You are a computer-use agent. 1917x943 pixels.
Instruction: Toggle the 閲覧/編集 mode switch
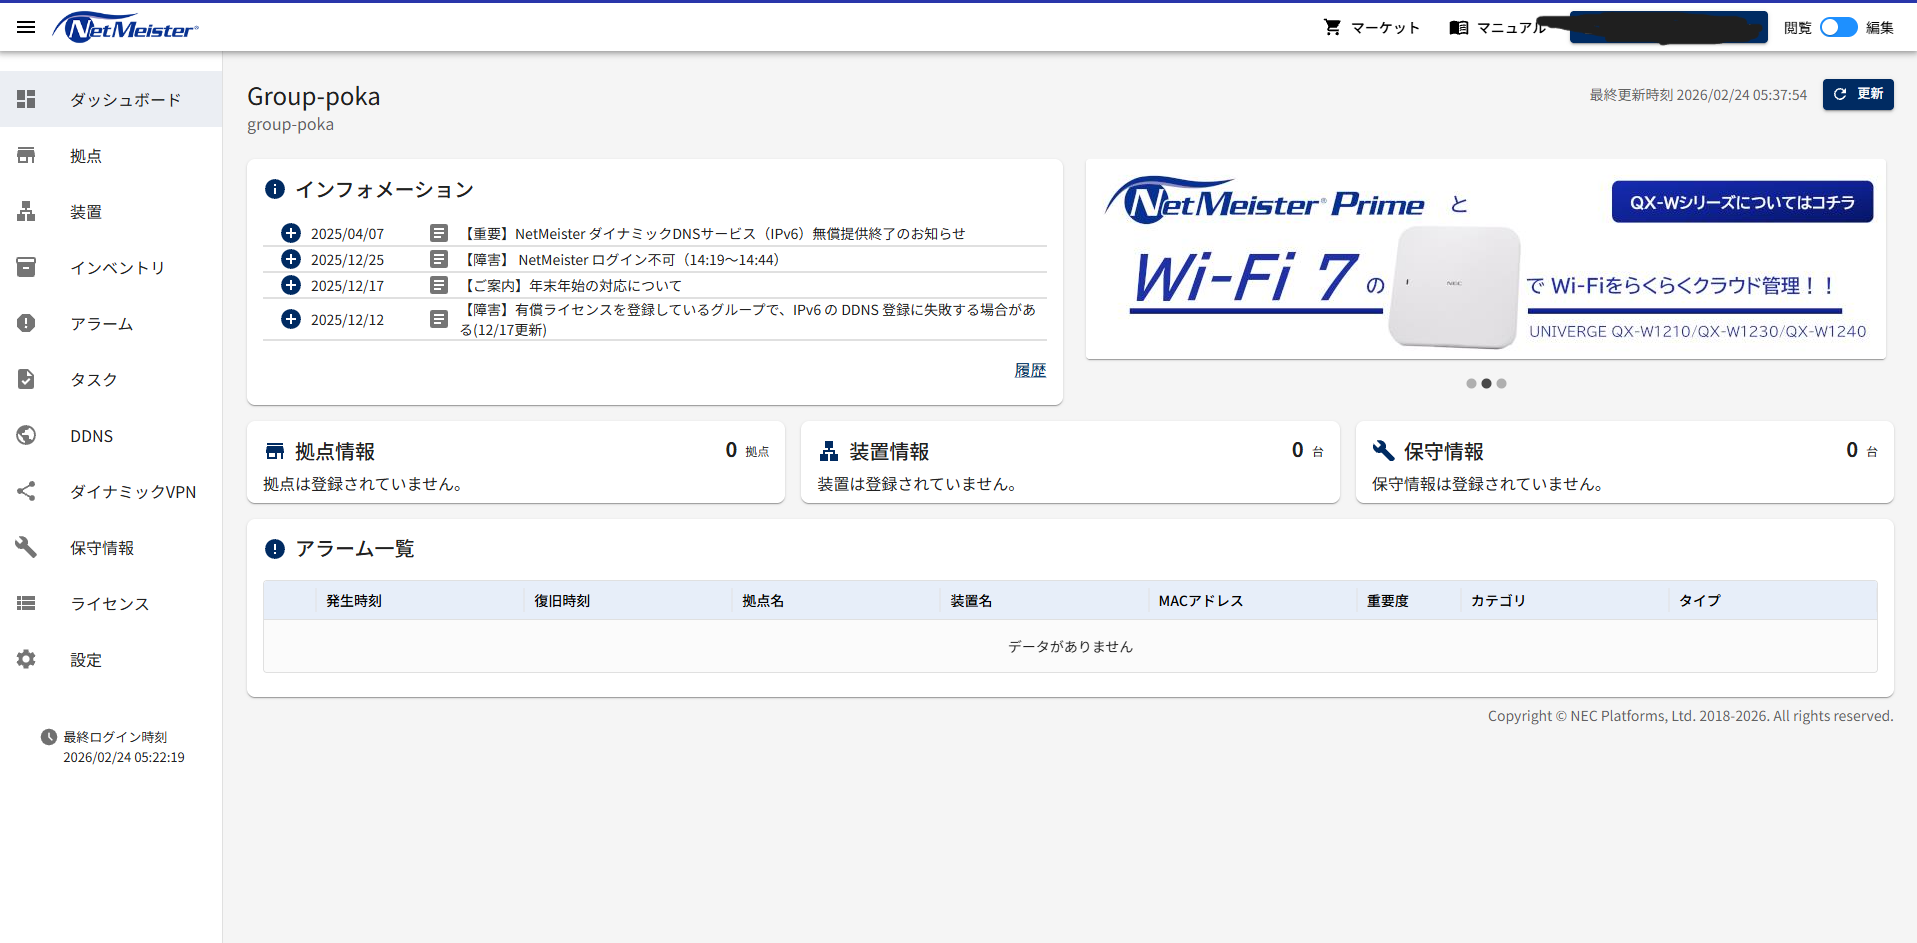point(1838,27)
